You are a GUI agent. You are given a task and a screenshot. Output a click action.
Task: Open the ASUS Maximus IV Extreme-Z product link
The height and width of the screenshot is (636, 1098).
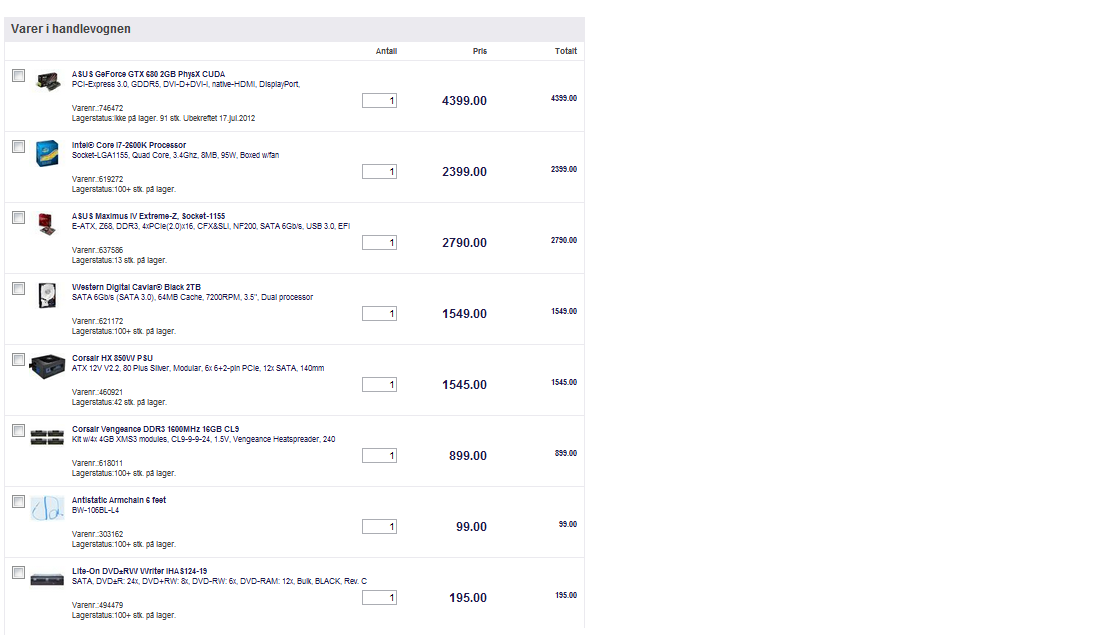(148, 216)
